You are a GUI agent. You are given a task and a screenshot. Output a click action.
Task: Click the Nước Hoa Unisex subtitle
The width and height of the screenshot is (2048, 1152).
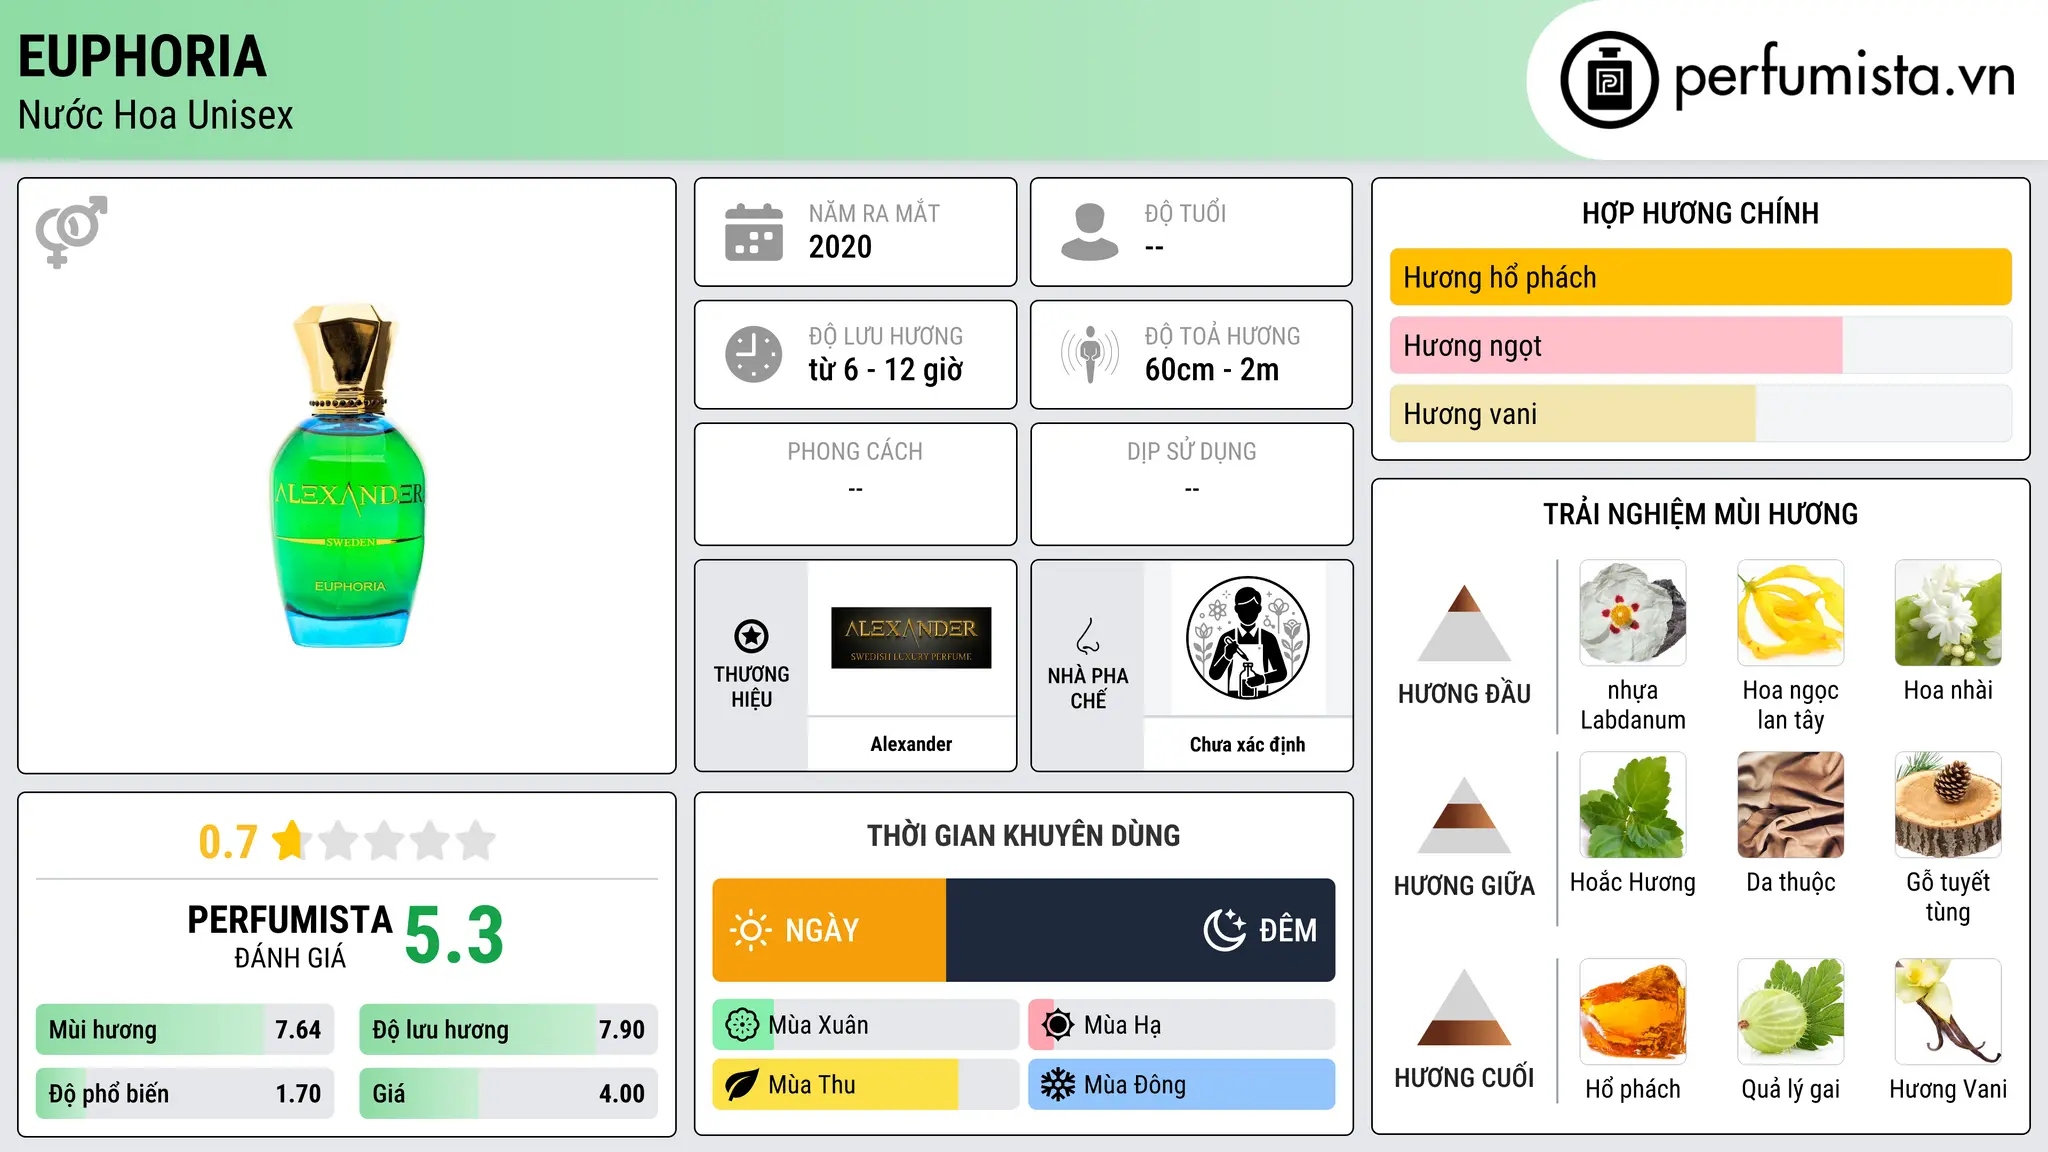pos(155,115)
